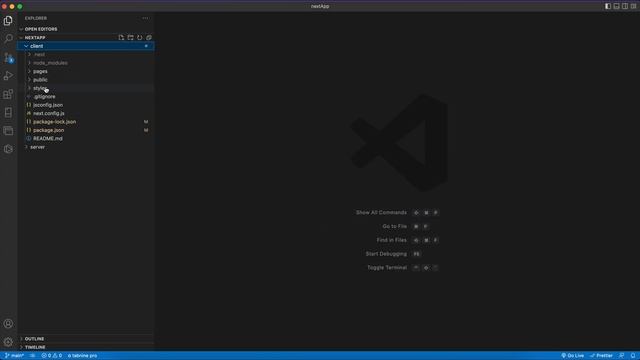This screenshot has height=360, width=640.
Task: Expand the public folder
Action: coord(86,80)
